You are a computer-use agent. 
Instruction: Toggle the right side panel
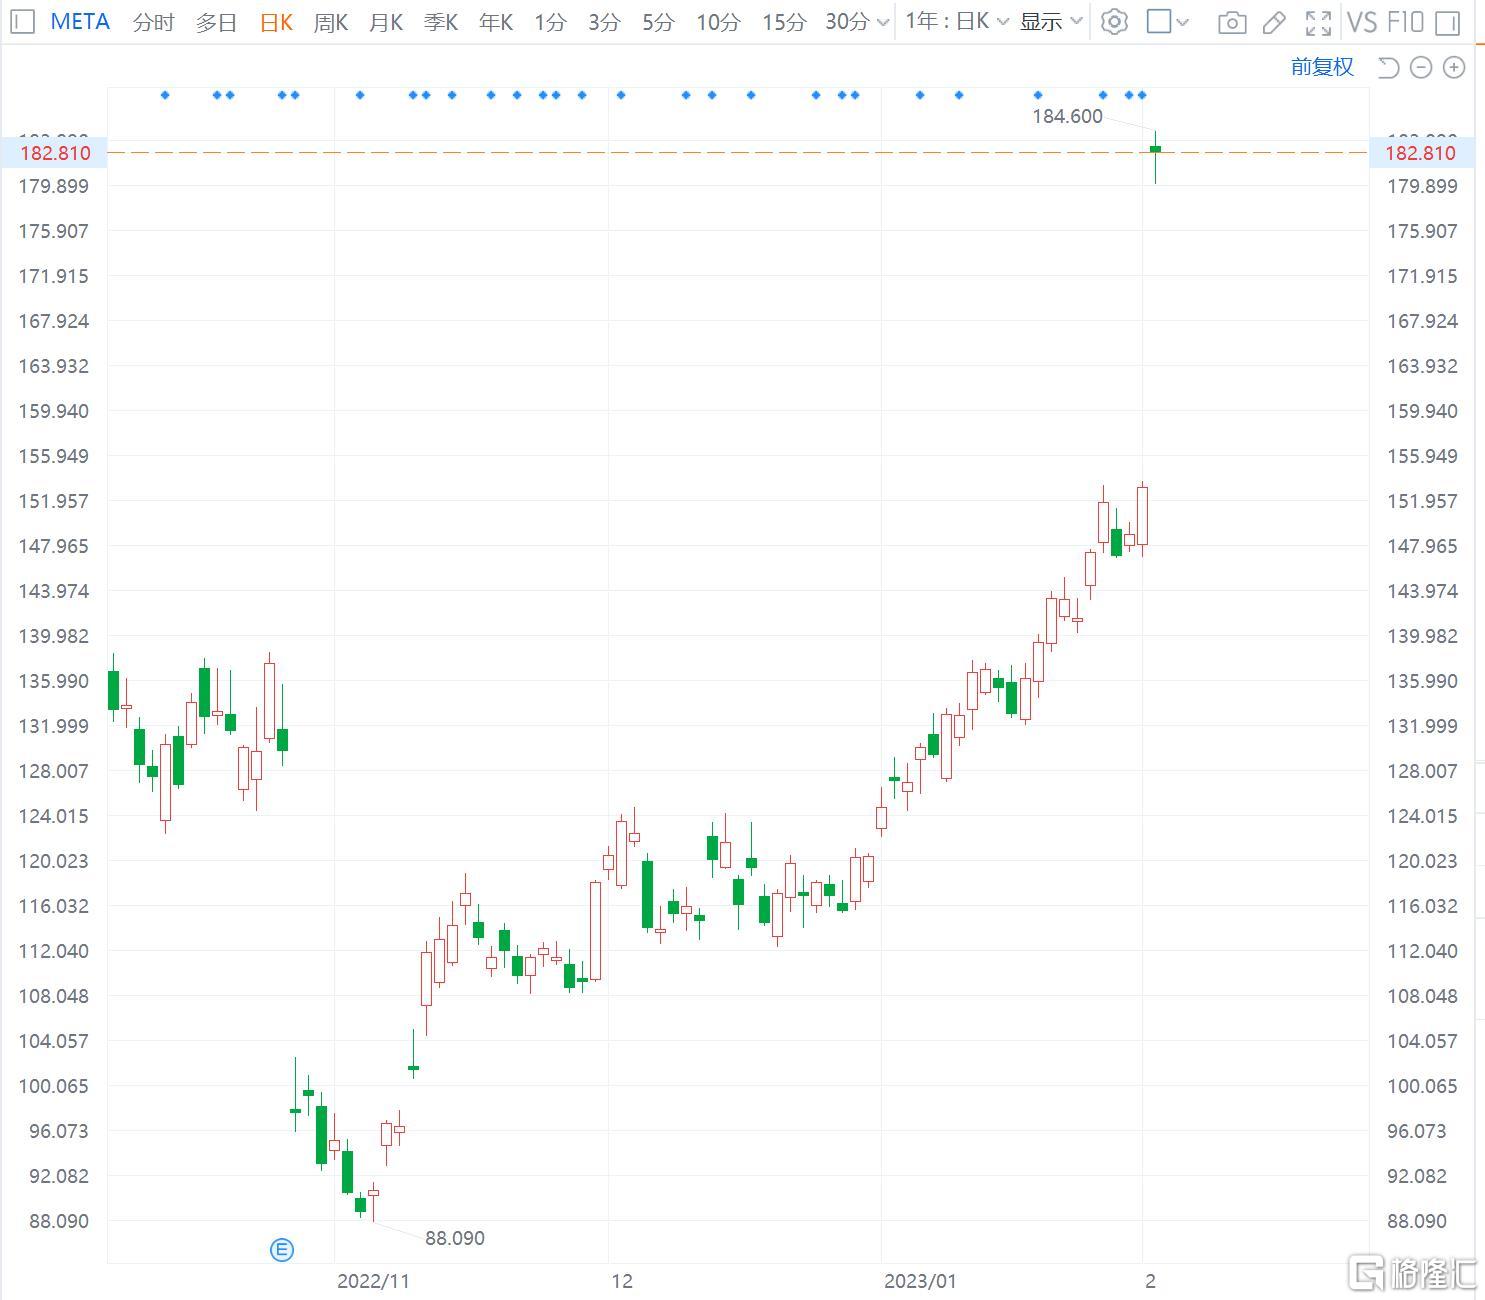[1447, 22]
